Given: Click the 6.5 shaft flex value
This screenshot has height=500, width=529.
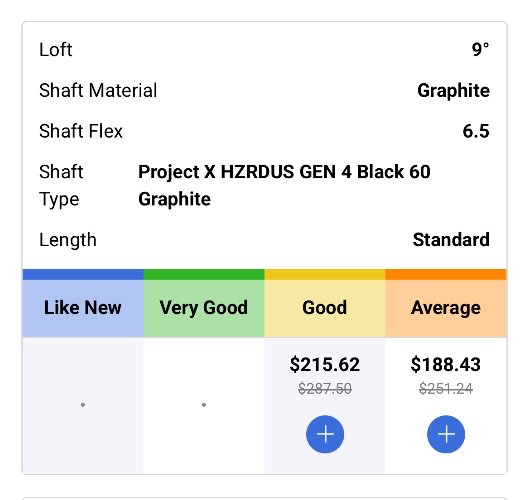Looking at the screenshot, I should [x=476, y=131].
